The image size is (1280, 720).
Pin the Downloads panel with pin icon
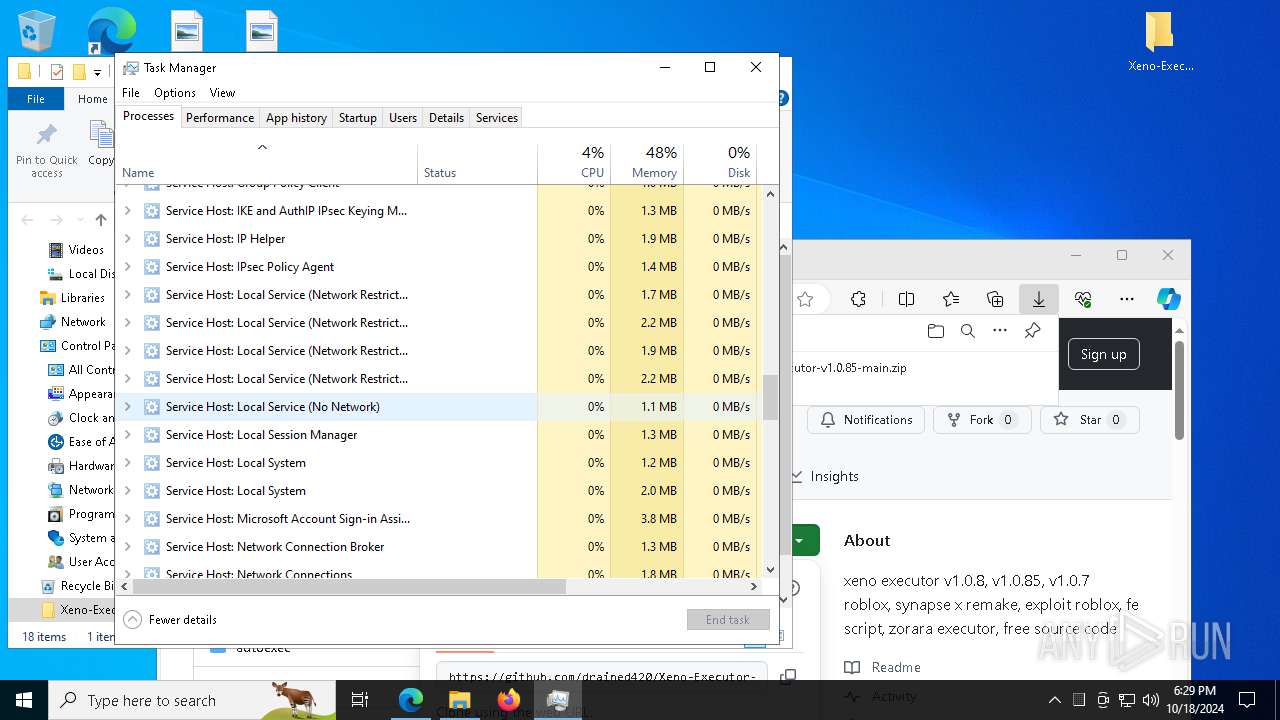pos(1032,331)
